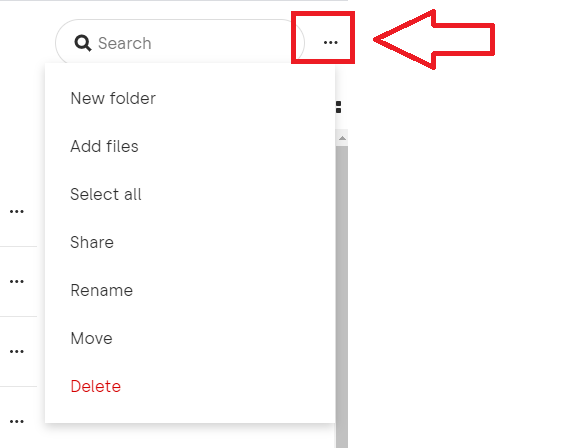Click the scrollbar up arrow
This screenshot has height=448, width=577.
pos(342,138)
